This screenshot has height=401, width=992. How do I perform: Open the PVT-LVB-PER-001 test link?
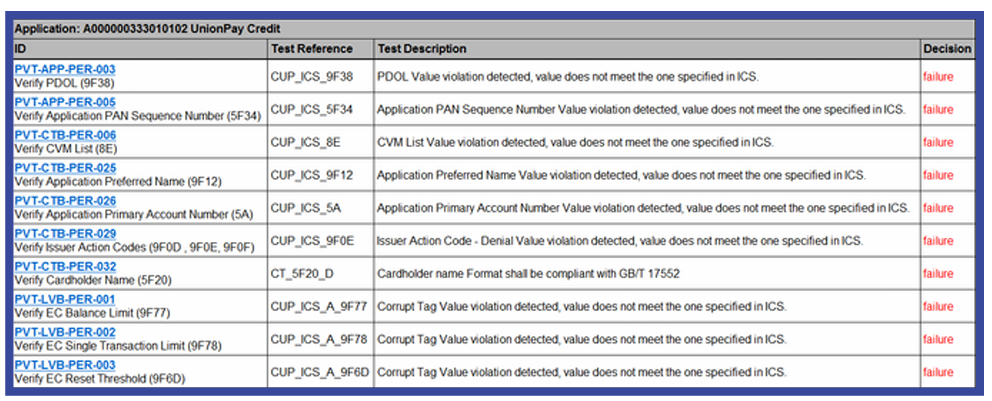click(64, 300)
